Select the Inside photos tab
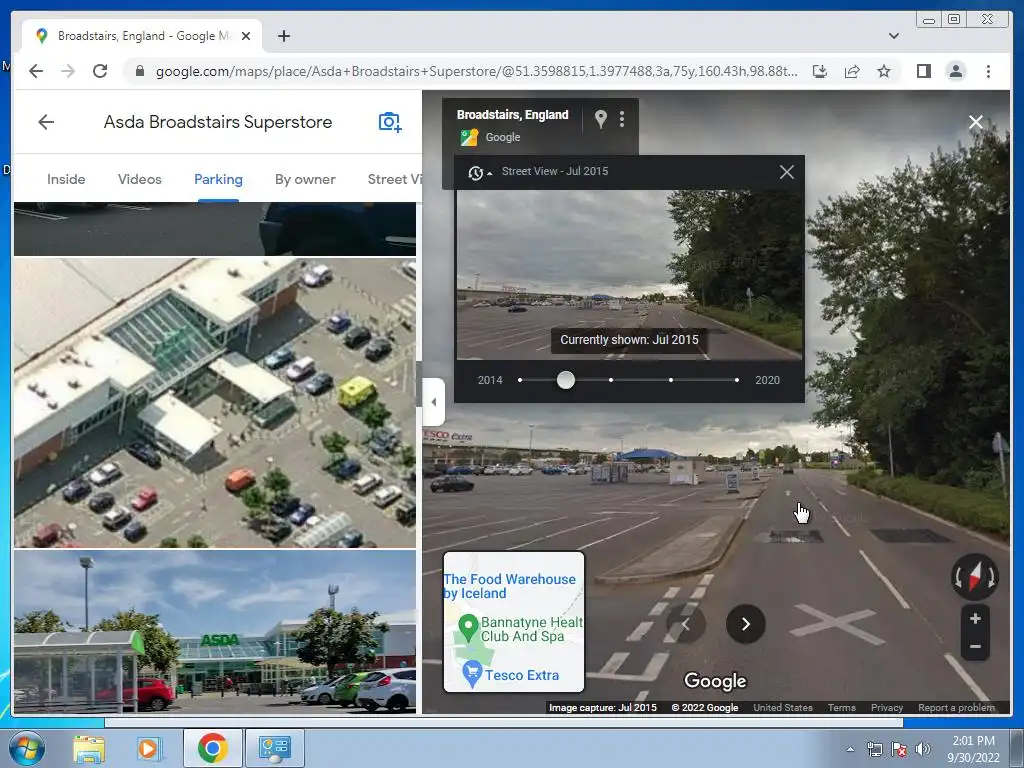Screen dimensions: 1024x768 pyautogui.click(x=66, y=179)
